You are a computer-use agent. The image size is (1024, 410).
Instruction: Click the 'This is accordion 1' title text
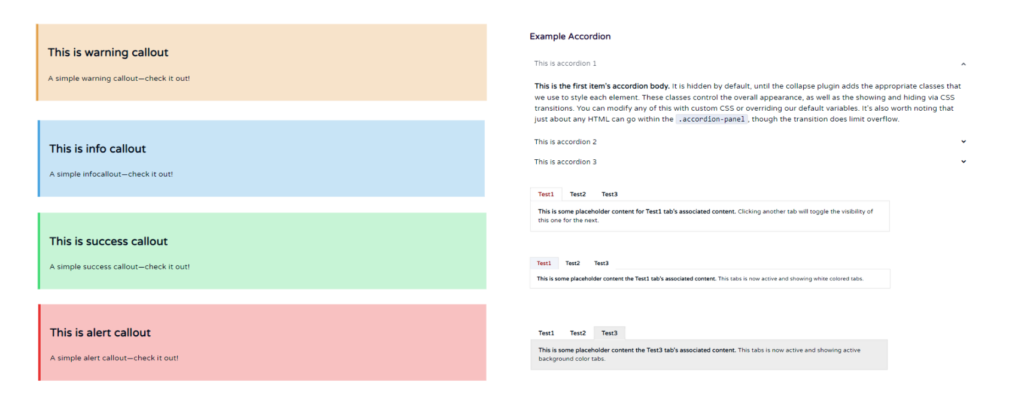pos(565,64)
